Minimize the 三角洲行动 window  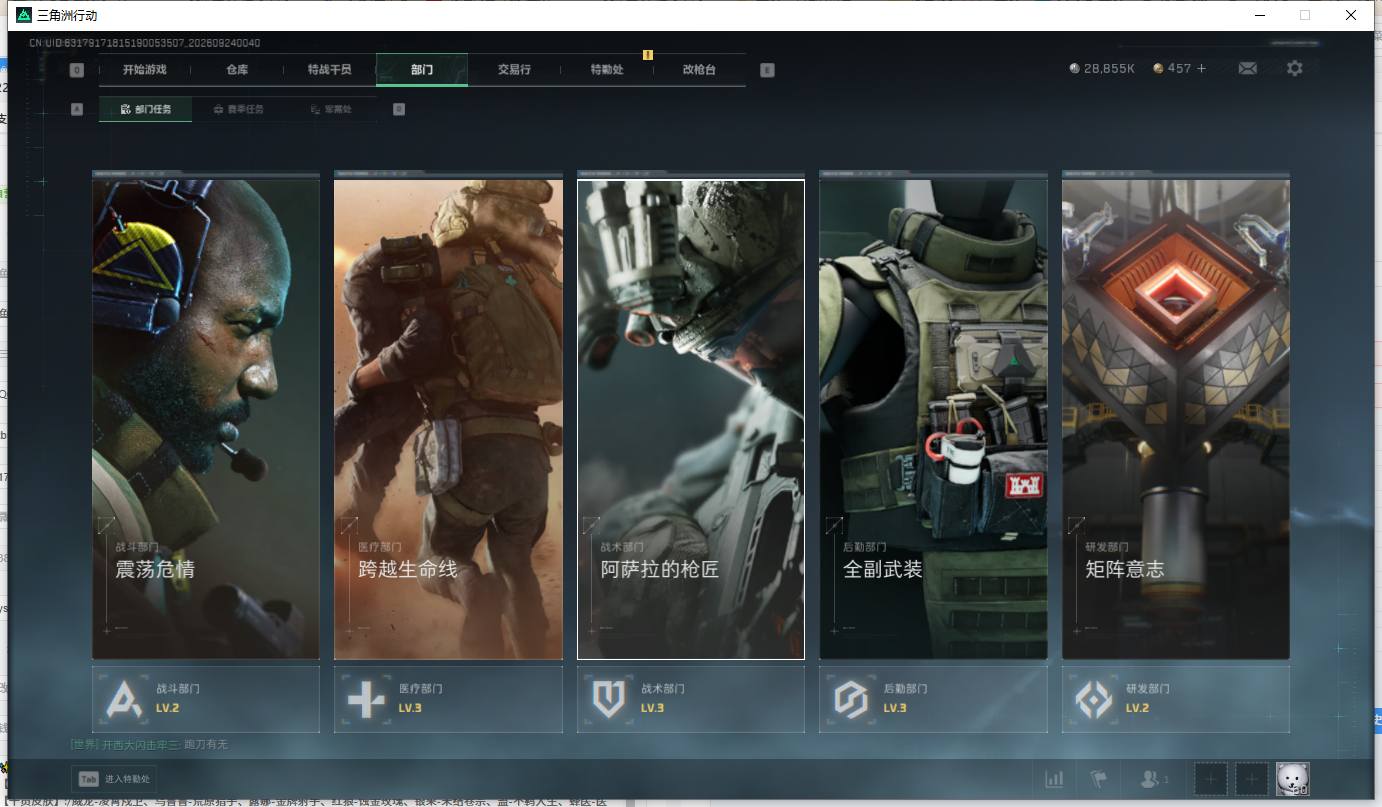(1259, 15)
